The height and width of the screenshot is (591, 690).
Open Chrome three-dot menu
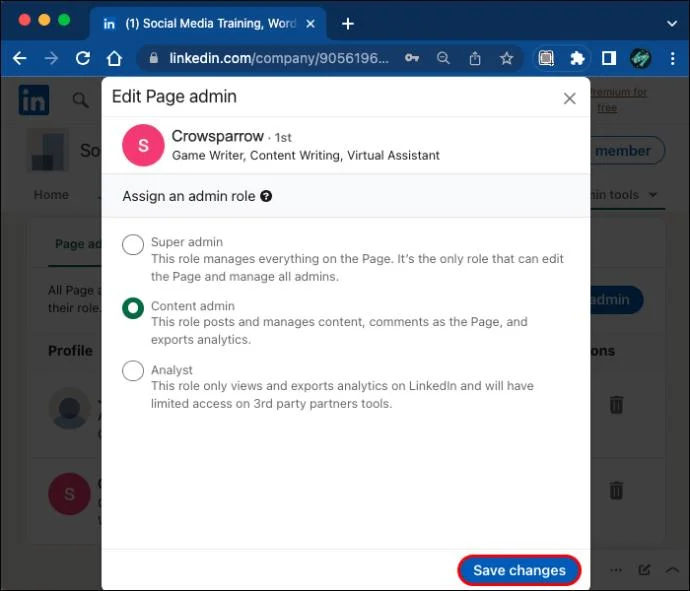(673, 58)
